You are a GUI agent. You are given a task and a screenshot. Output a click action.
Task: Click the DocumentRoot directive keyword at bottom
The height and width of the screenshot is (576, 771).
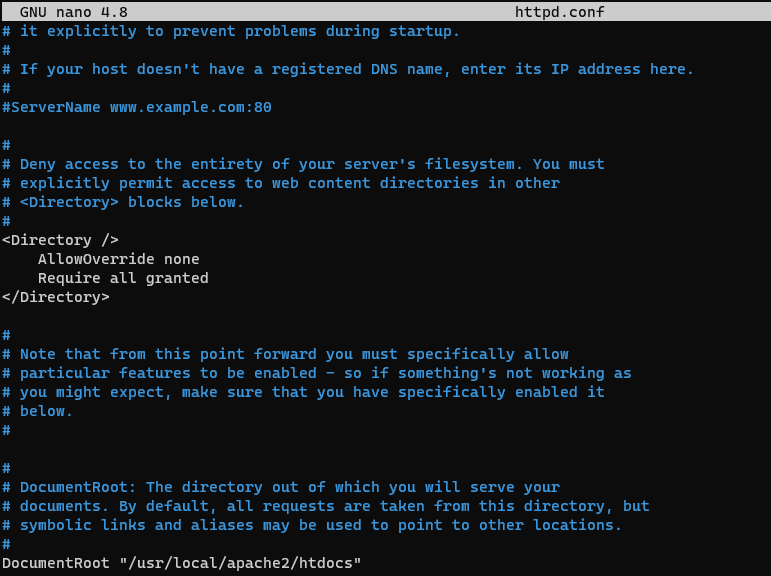56,563
